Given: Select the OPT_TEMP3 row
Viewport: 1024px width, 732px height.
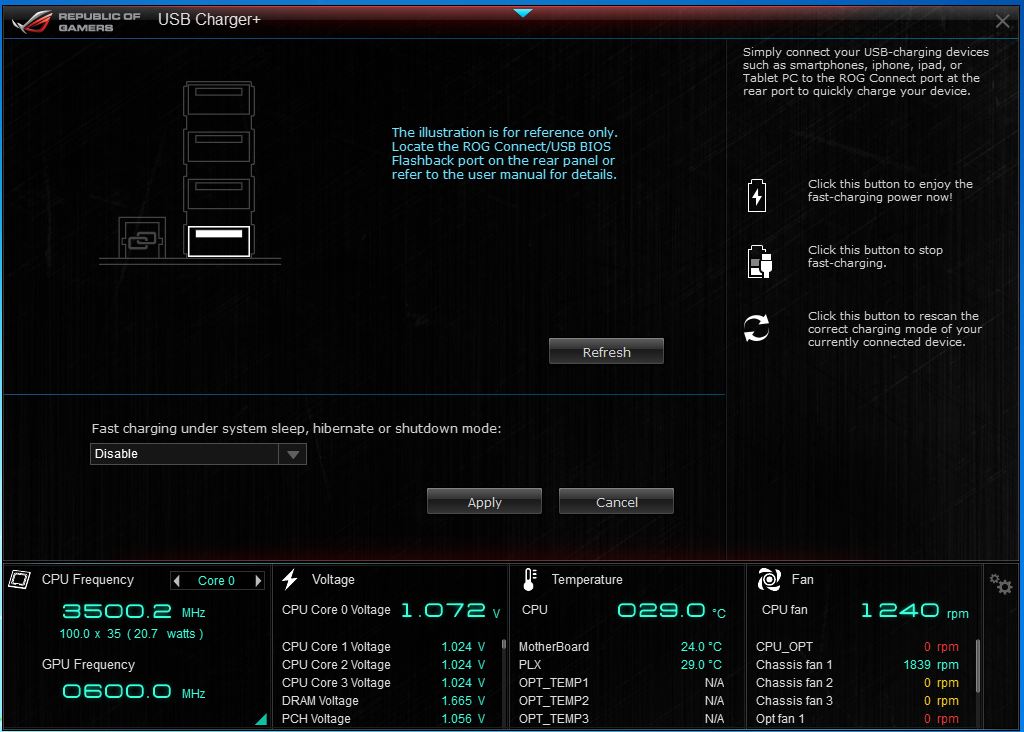Looking at the screenshot, I should pyautogui.click(x=620, y=718).
